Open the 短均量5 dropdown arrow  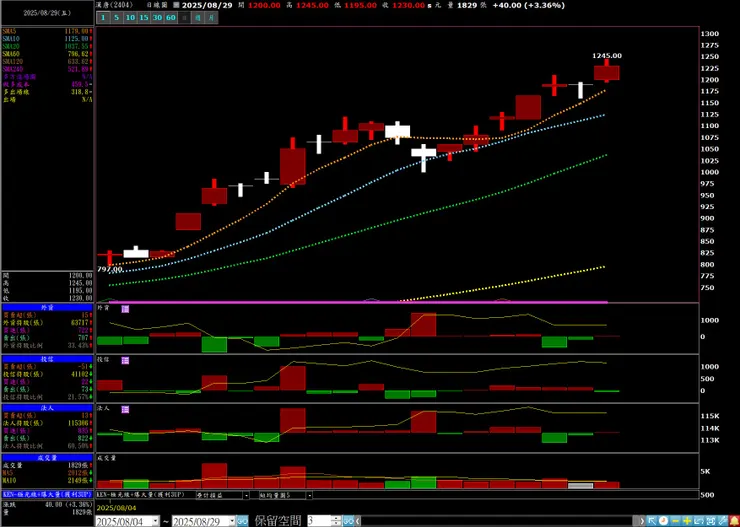click(309, 495)
